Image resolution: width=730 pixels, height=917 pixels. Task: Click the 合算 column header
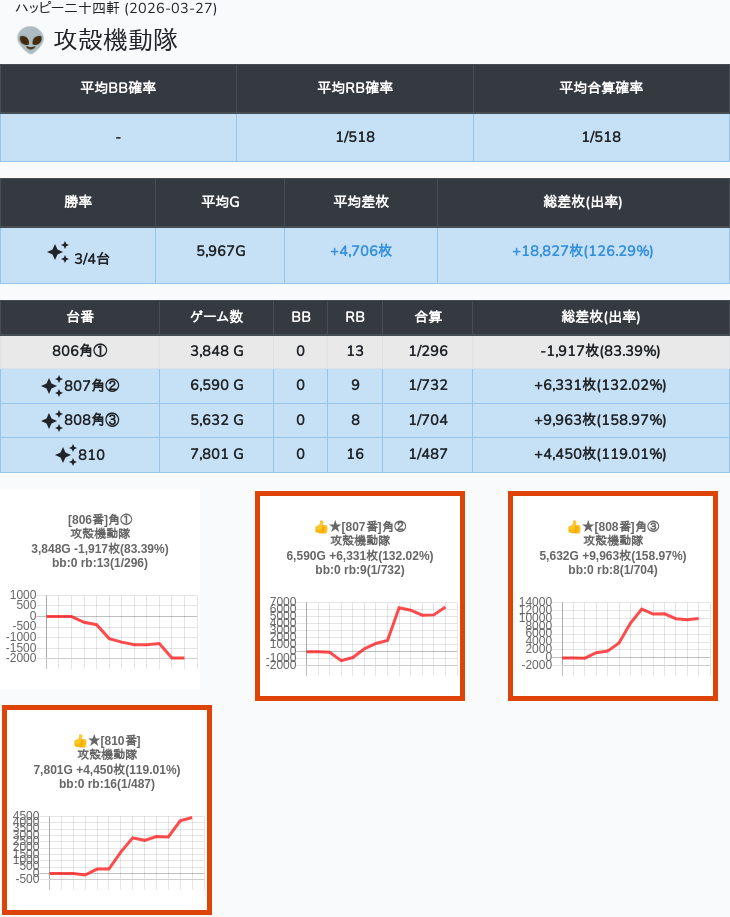point(427,317)
